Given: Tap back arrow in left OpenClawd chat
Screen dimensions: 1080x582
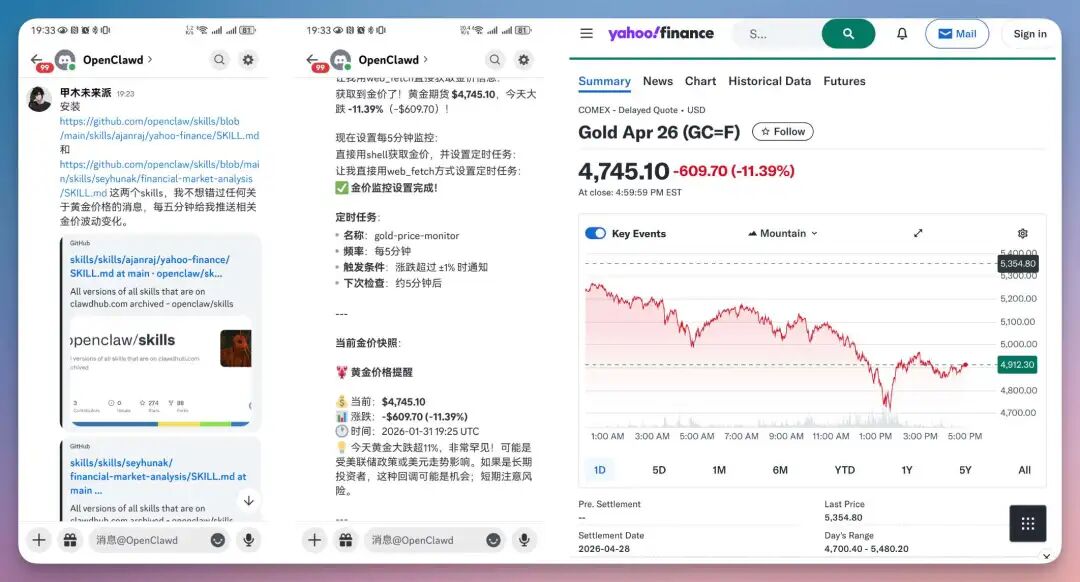Looking at the screenshot, I should point(37,60).
